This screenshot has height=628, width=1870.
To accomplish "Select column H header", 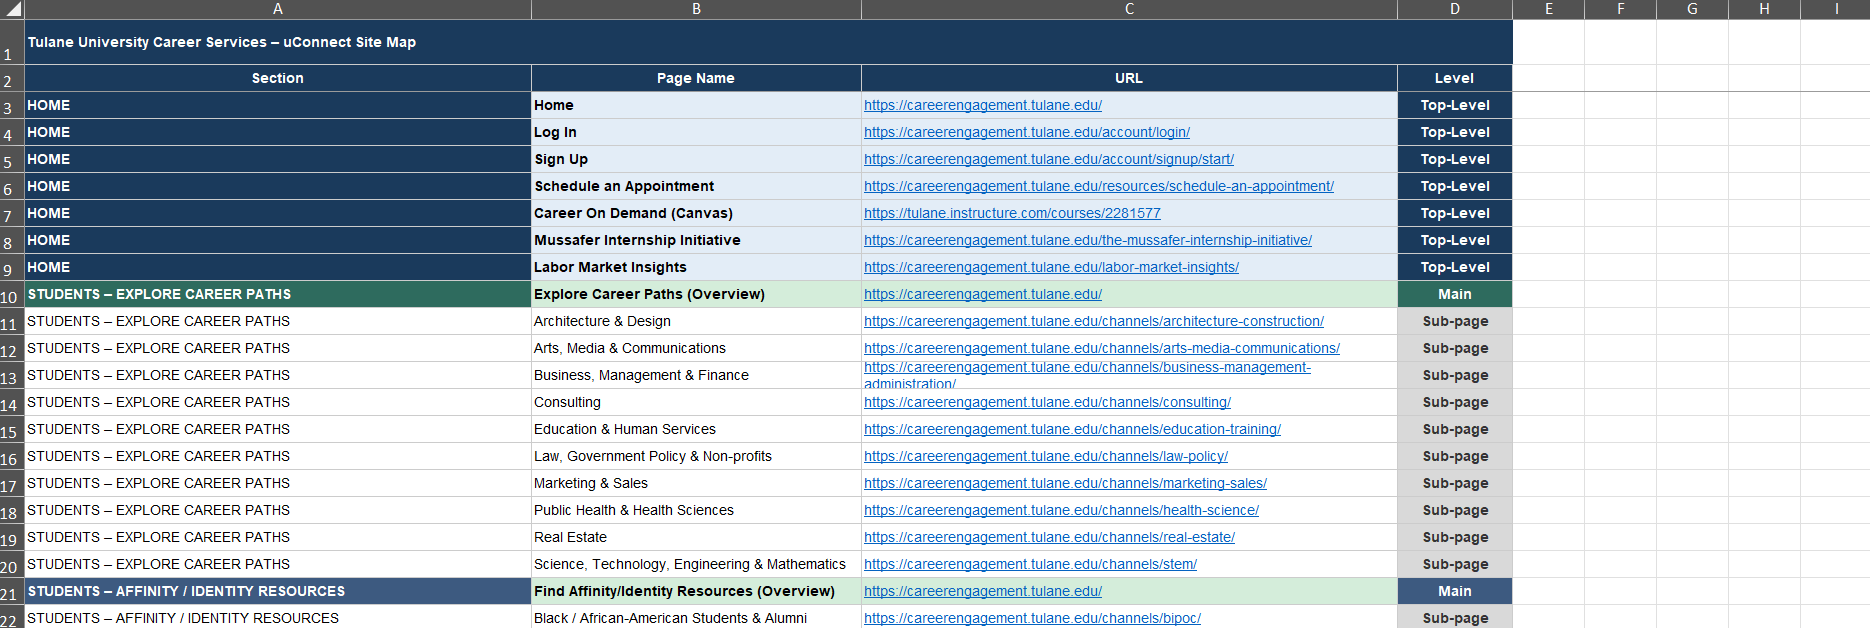I will coord(1764,9).
